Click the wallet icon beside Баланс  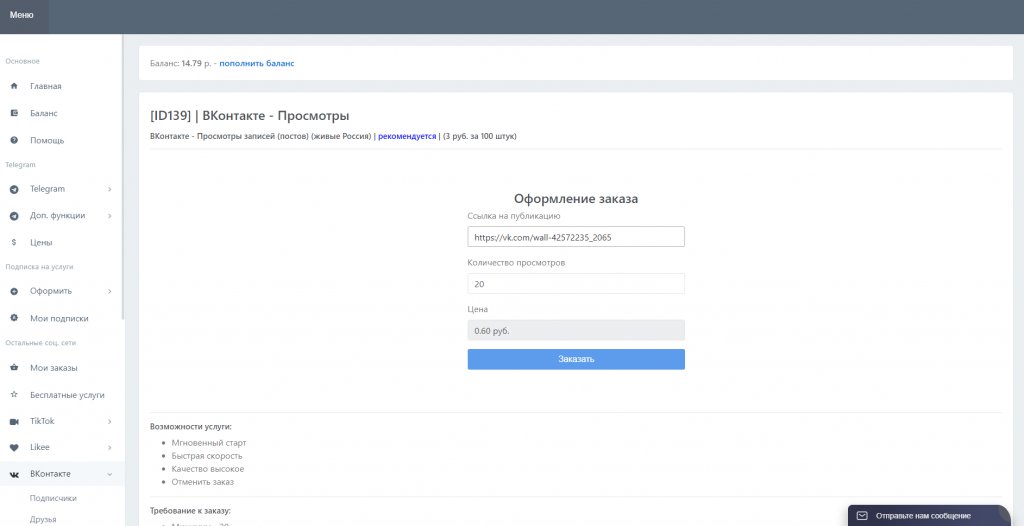(14, 113)
